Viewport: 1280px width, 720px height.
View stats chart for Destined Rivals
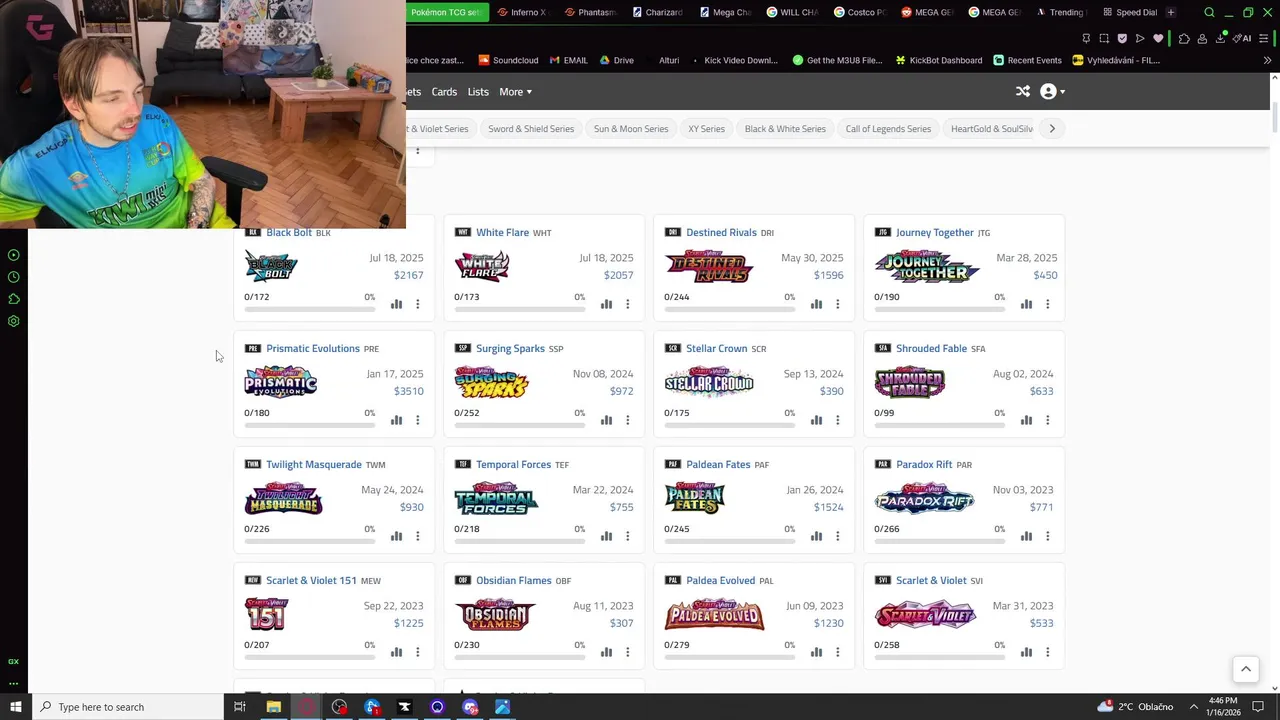[x=816, y=304]
